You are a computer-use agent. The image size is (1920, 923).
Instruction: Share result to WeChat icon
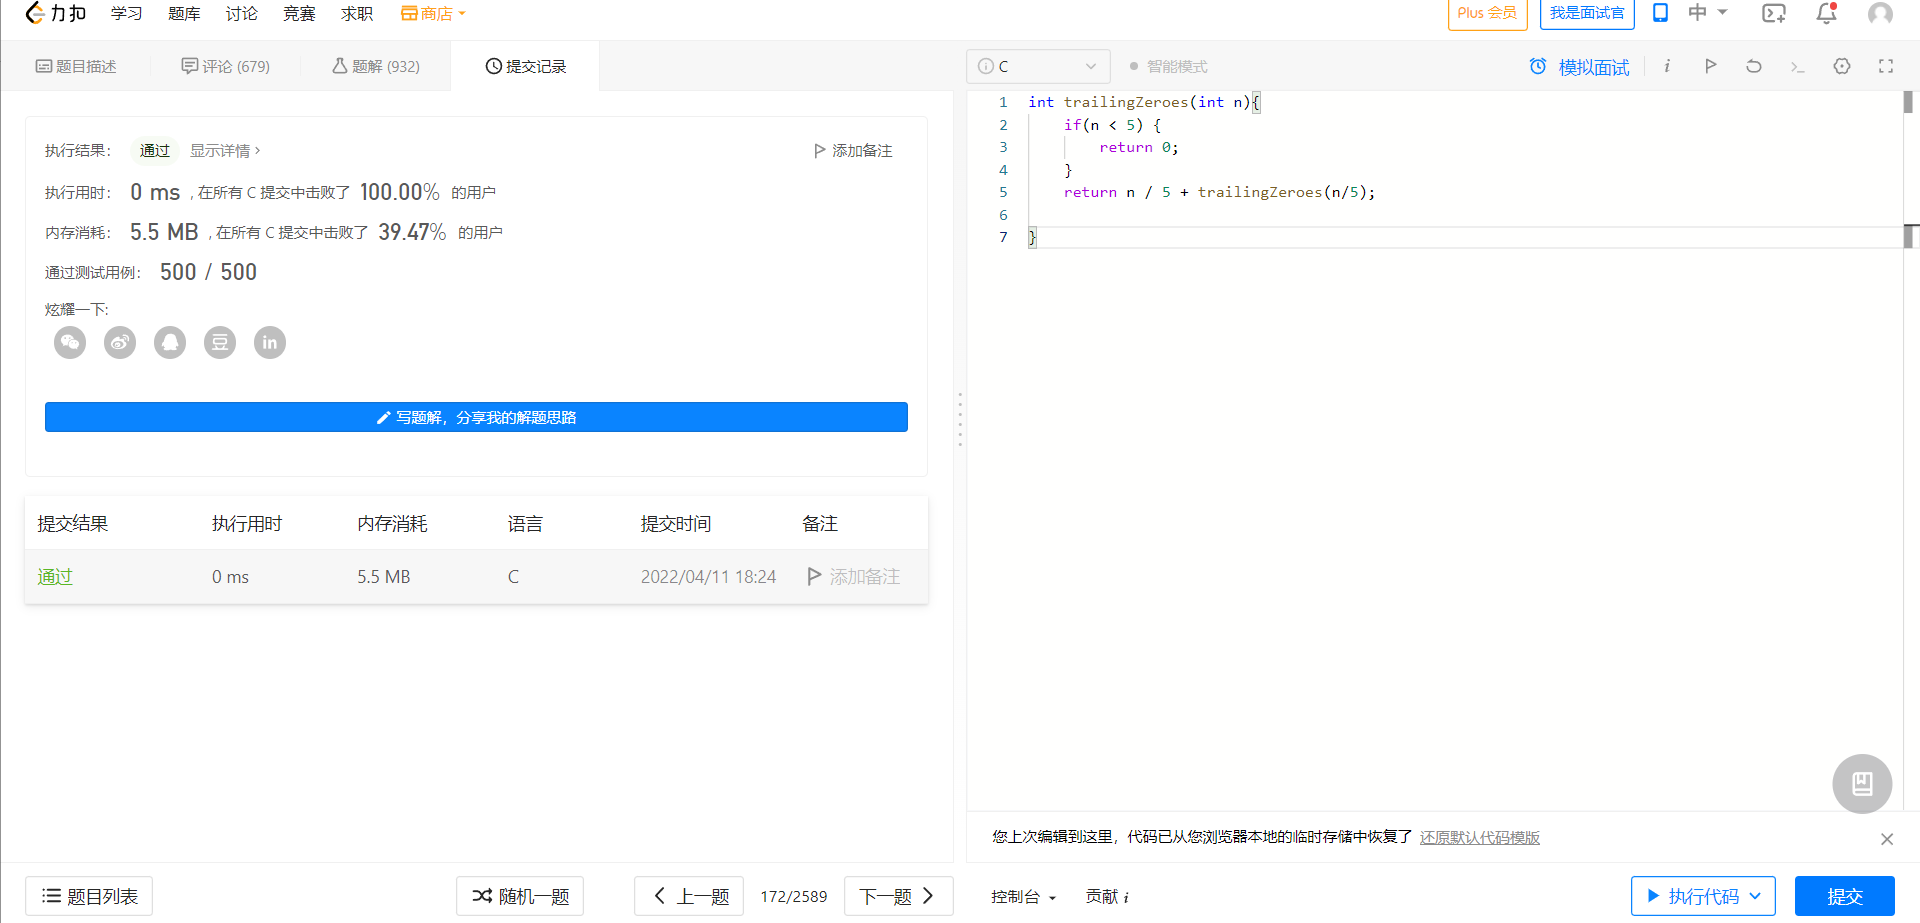coord(70,343)
